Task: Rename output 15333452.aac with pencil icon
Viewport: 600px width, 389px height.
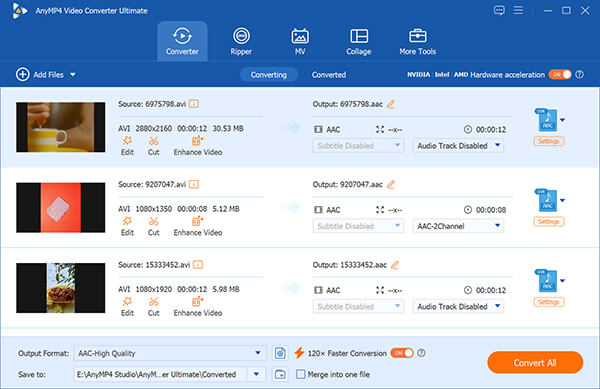Action: coord(395,265)
